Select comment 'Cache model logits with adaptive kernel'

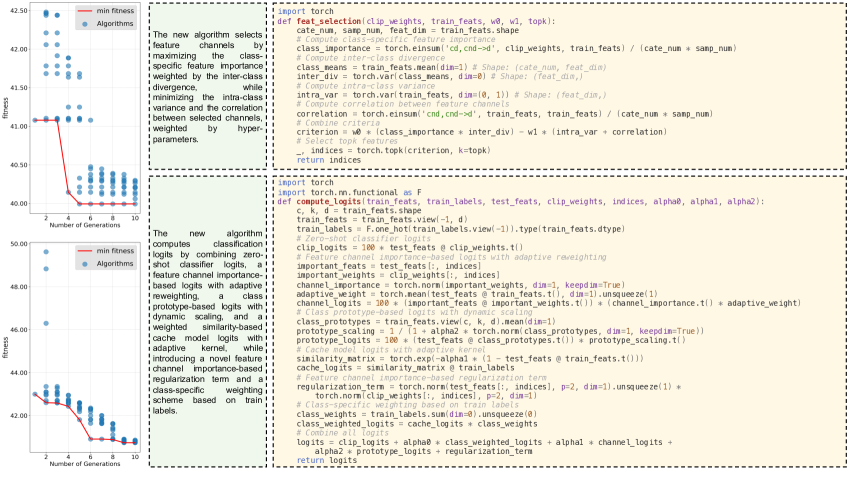pyautogui.click(x=391, y=349)
